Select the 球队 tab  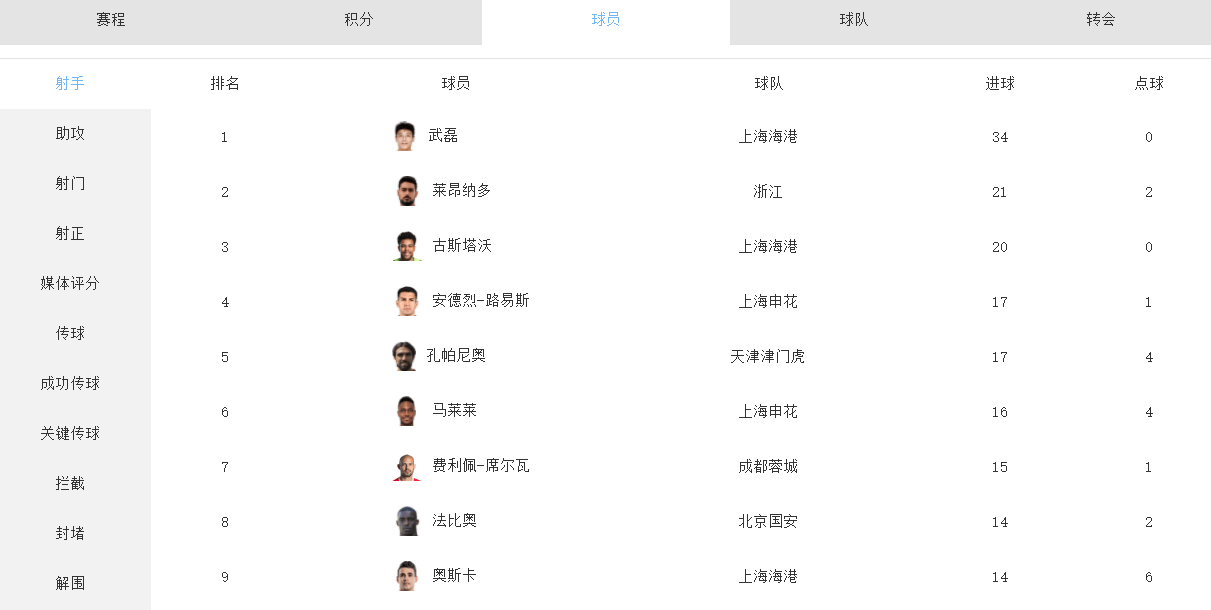click(854, 20)
